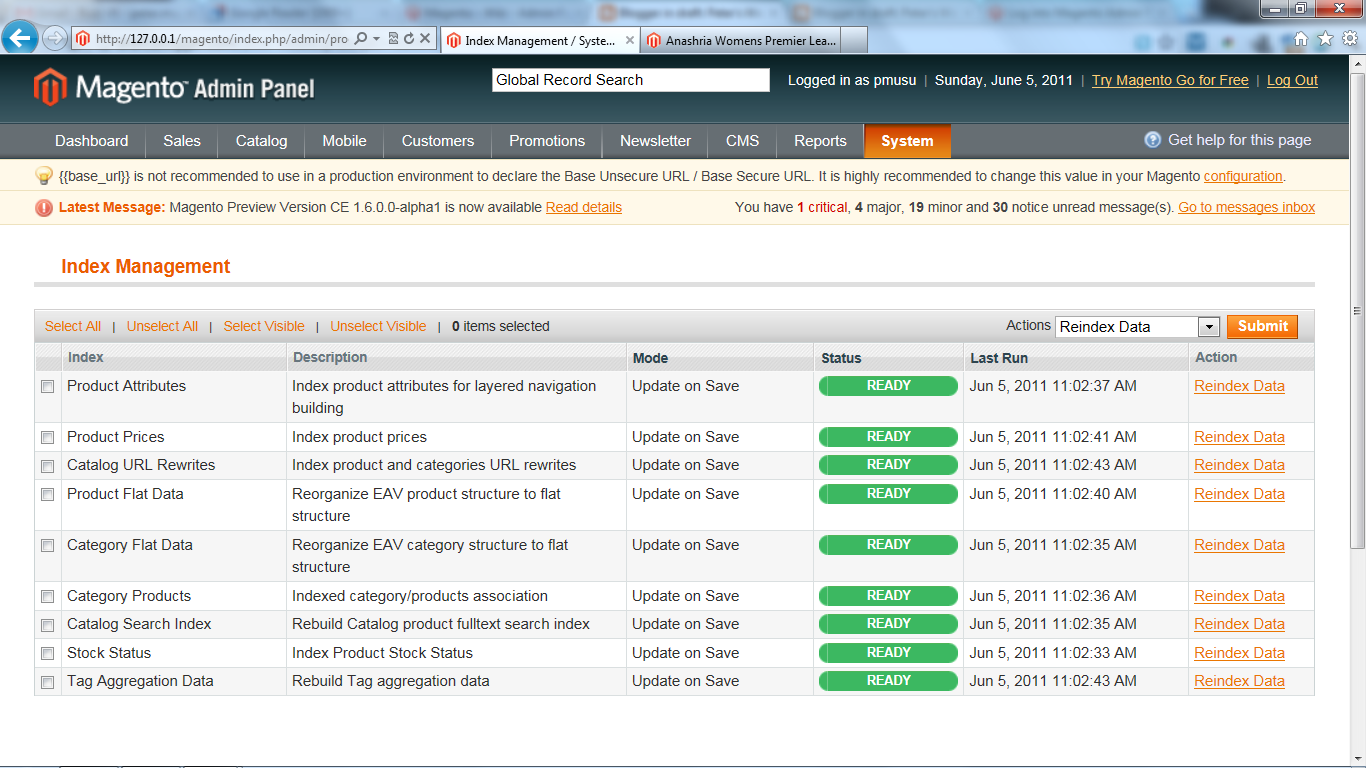Click the browser forward arrow button

click(54, 39)
